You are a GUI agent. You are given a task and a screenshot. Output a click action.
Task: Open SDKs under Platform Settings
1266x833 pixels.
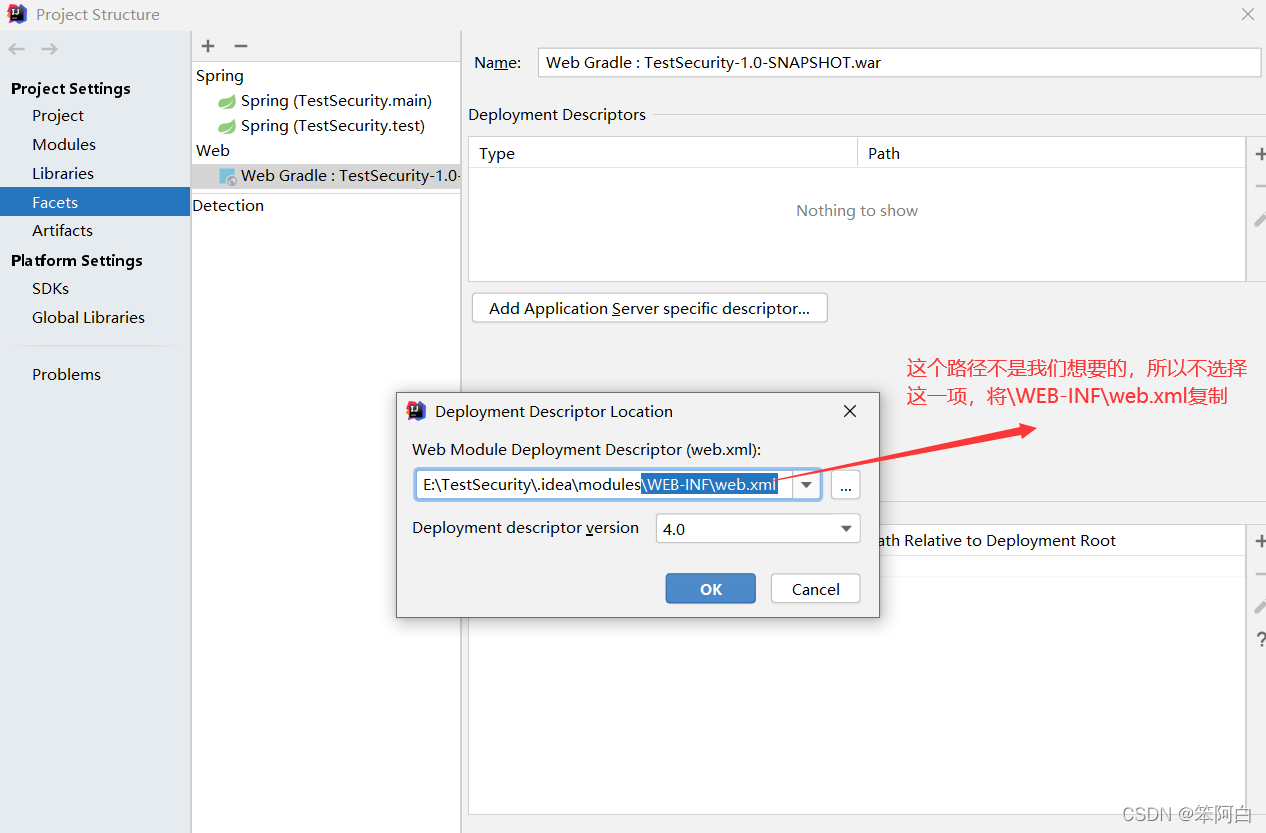[x=50, y=288]
